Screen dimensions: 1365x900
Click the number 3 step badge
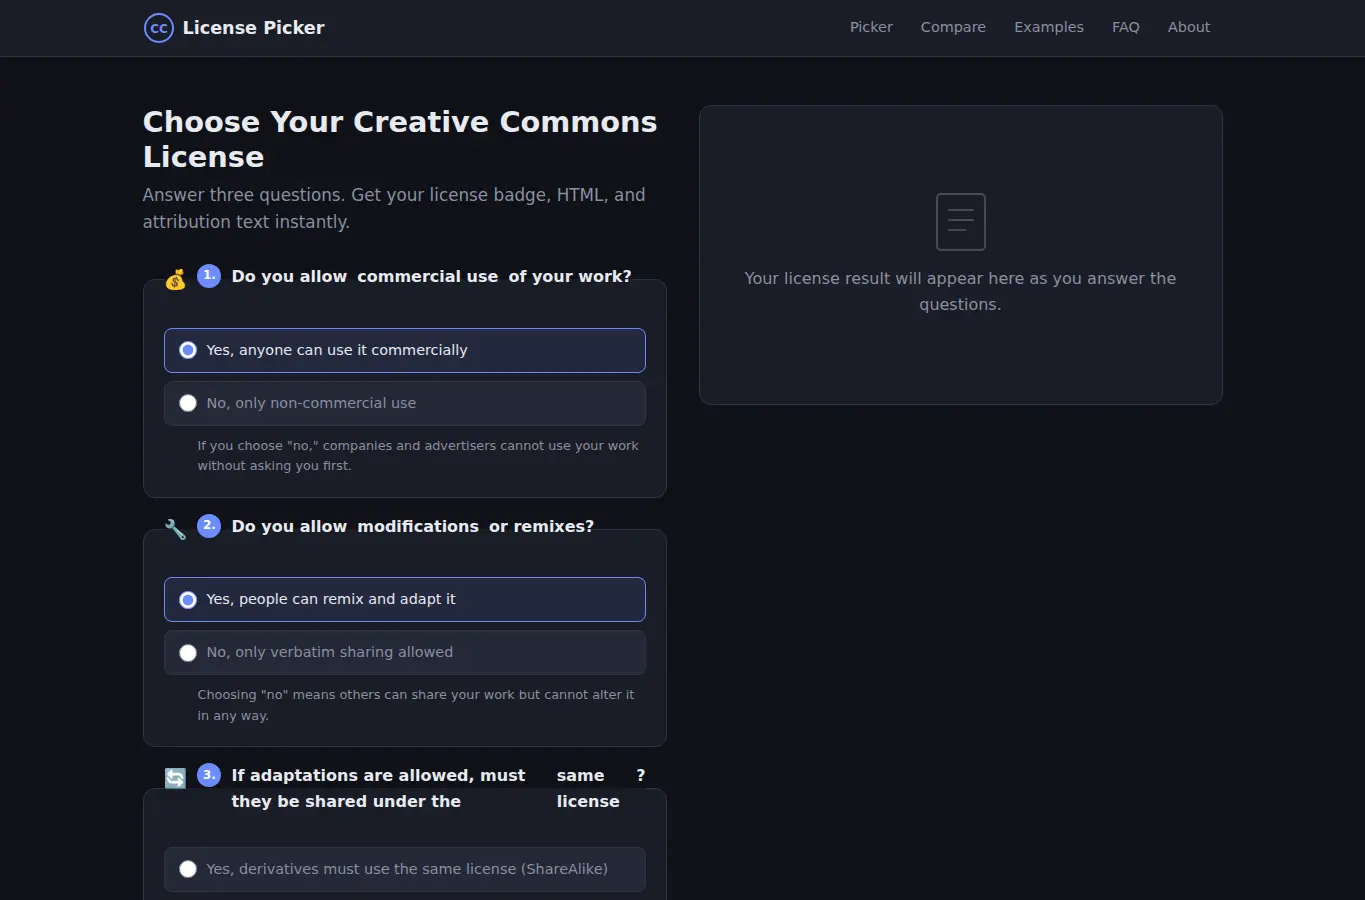tap(209, 774)
